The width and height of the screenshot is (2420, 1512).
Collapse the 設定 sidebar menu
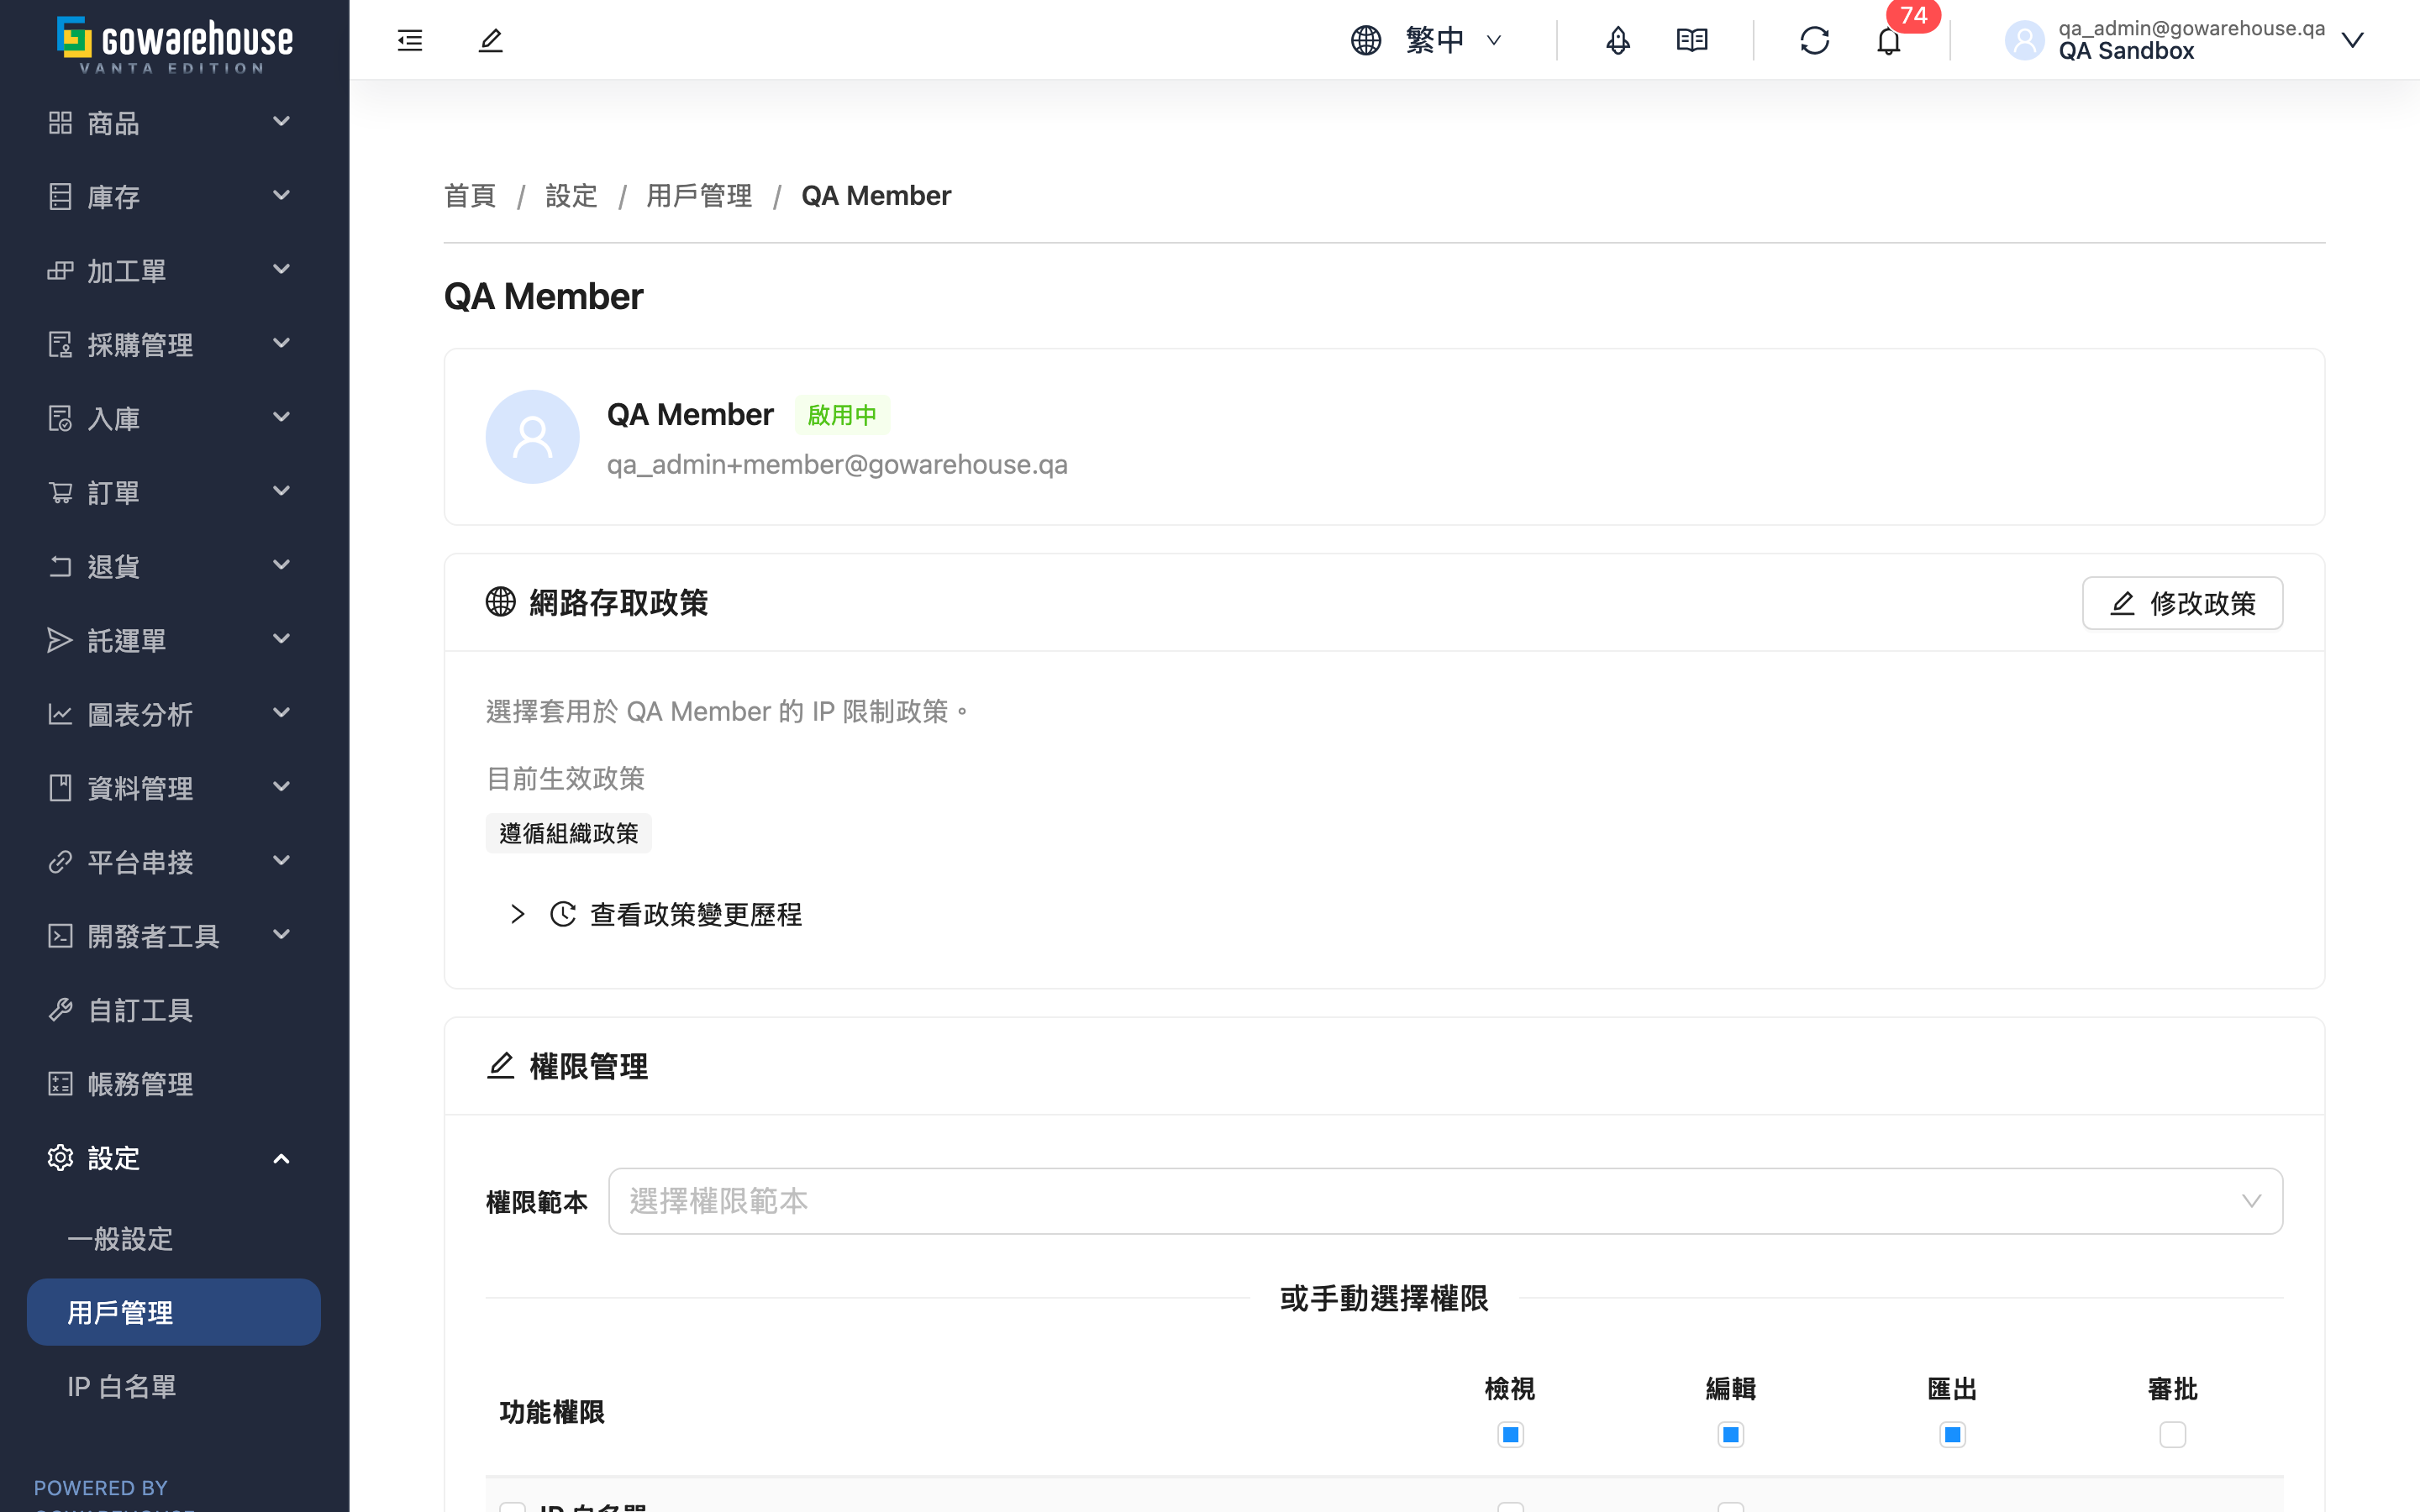281,1158
